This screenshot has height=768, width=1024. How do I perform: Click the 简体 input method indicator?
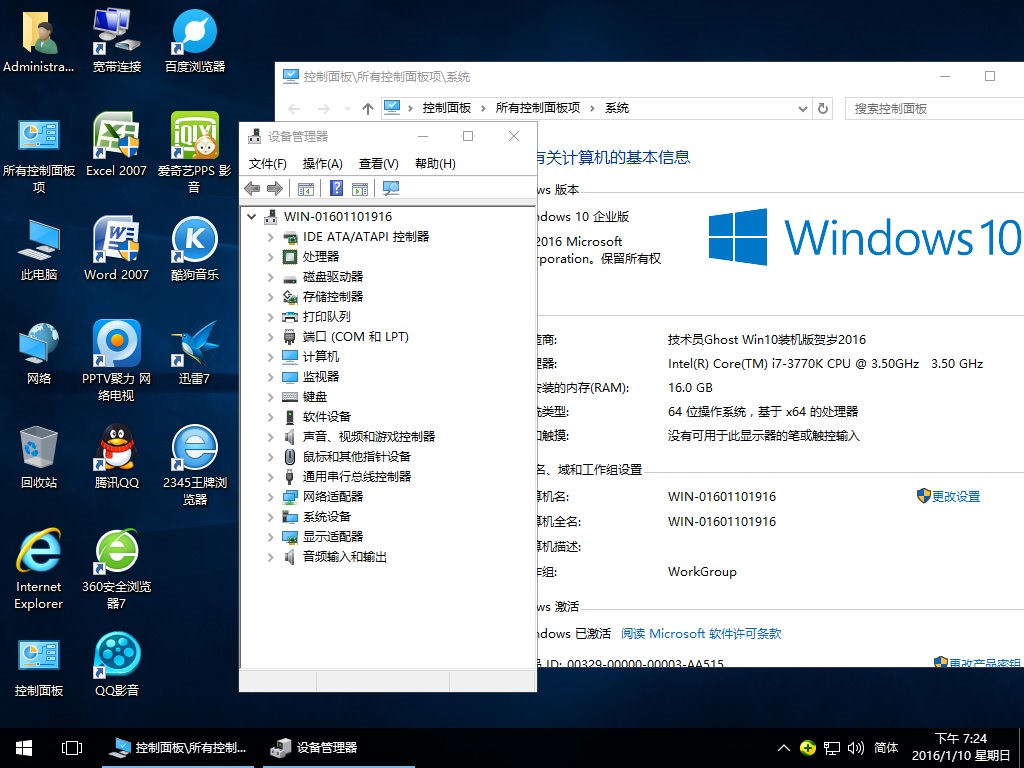tap(886, 748)
